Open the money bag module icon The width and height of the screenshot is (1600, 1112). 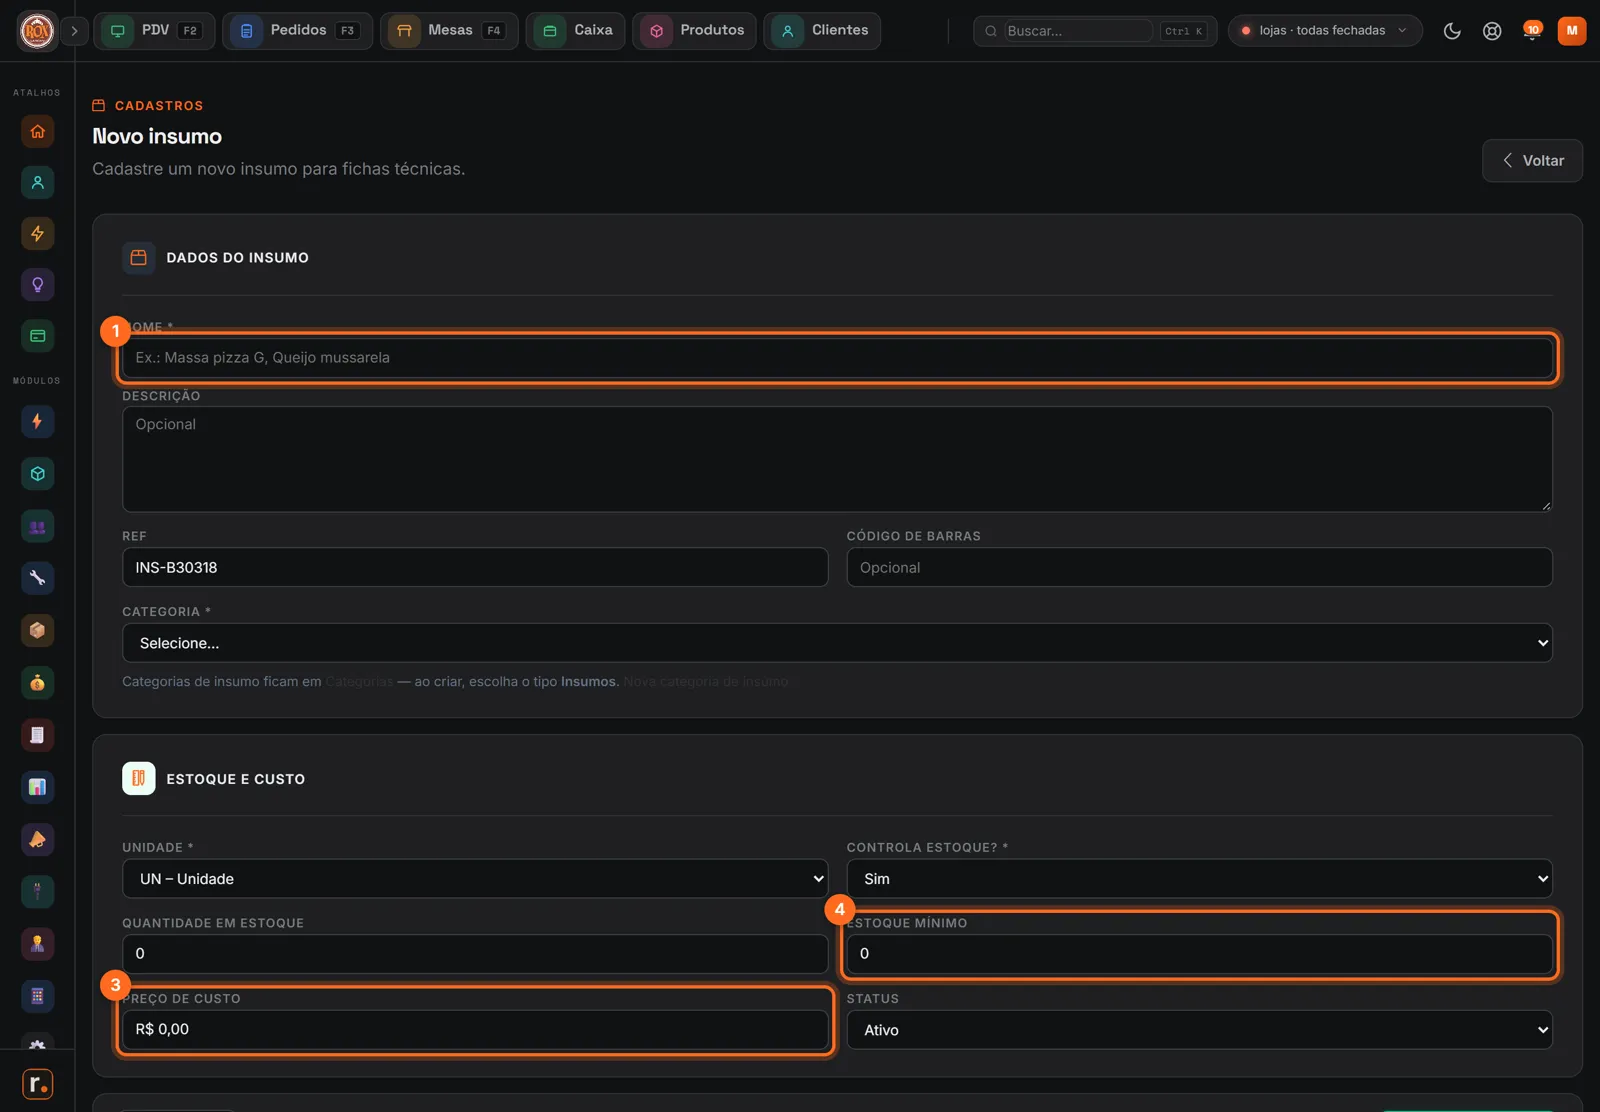tap(37, 683)
